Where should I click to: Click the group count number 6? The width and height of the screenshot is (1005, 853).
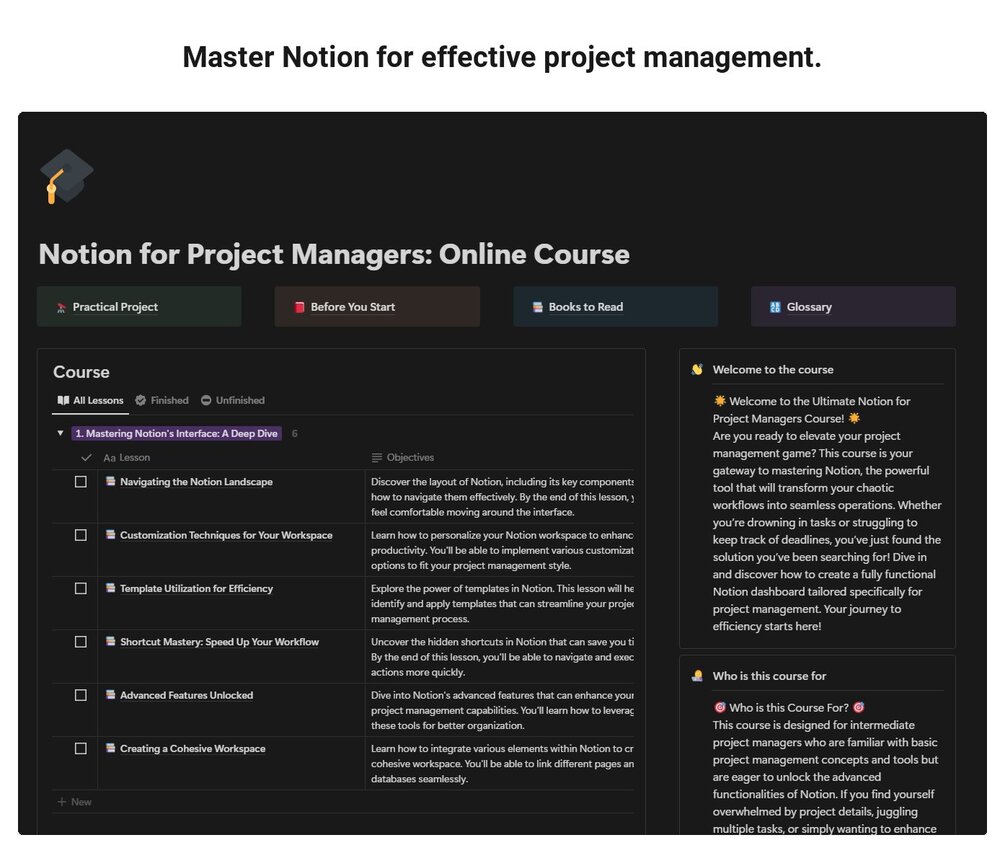[294, 433]
